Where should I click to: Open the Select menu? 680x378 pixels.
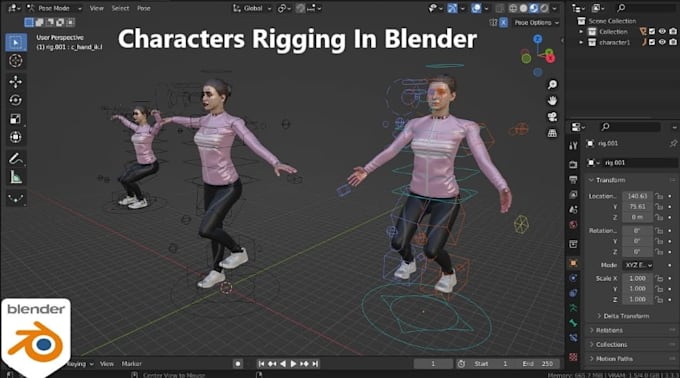point(120,8)
